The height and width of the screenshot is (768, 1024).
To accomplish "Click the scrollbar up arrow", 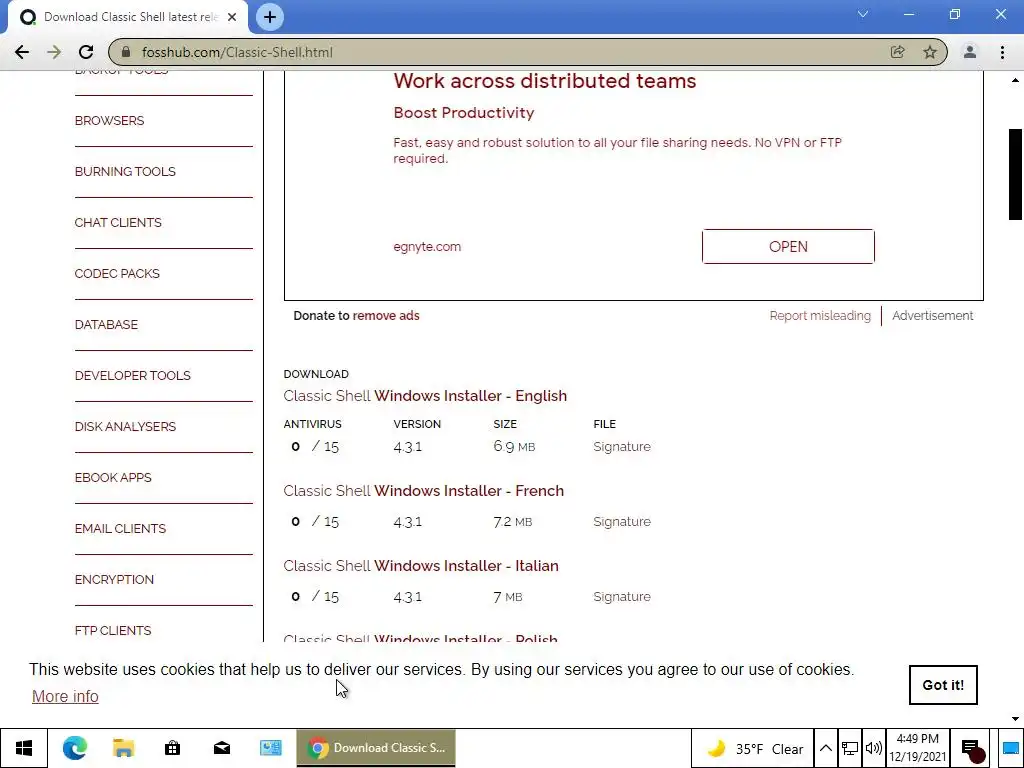I will (1015, 80).
